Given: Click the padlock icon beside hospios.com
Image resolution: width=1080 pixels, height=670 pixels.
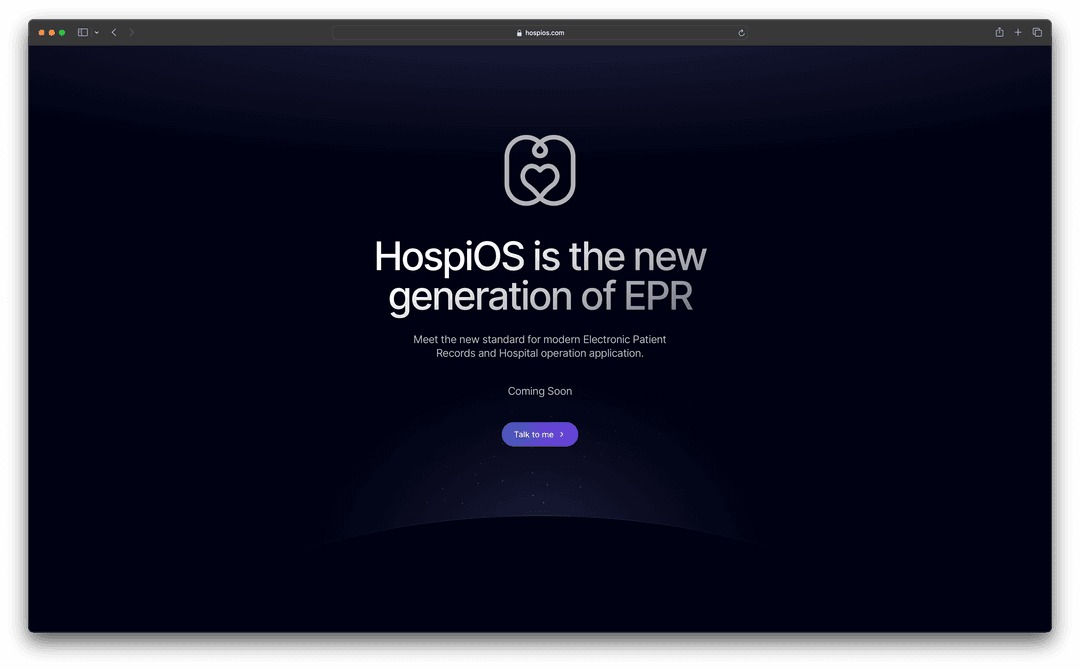Looking at the screenshot, I should (x=519, y=33).
